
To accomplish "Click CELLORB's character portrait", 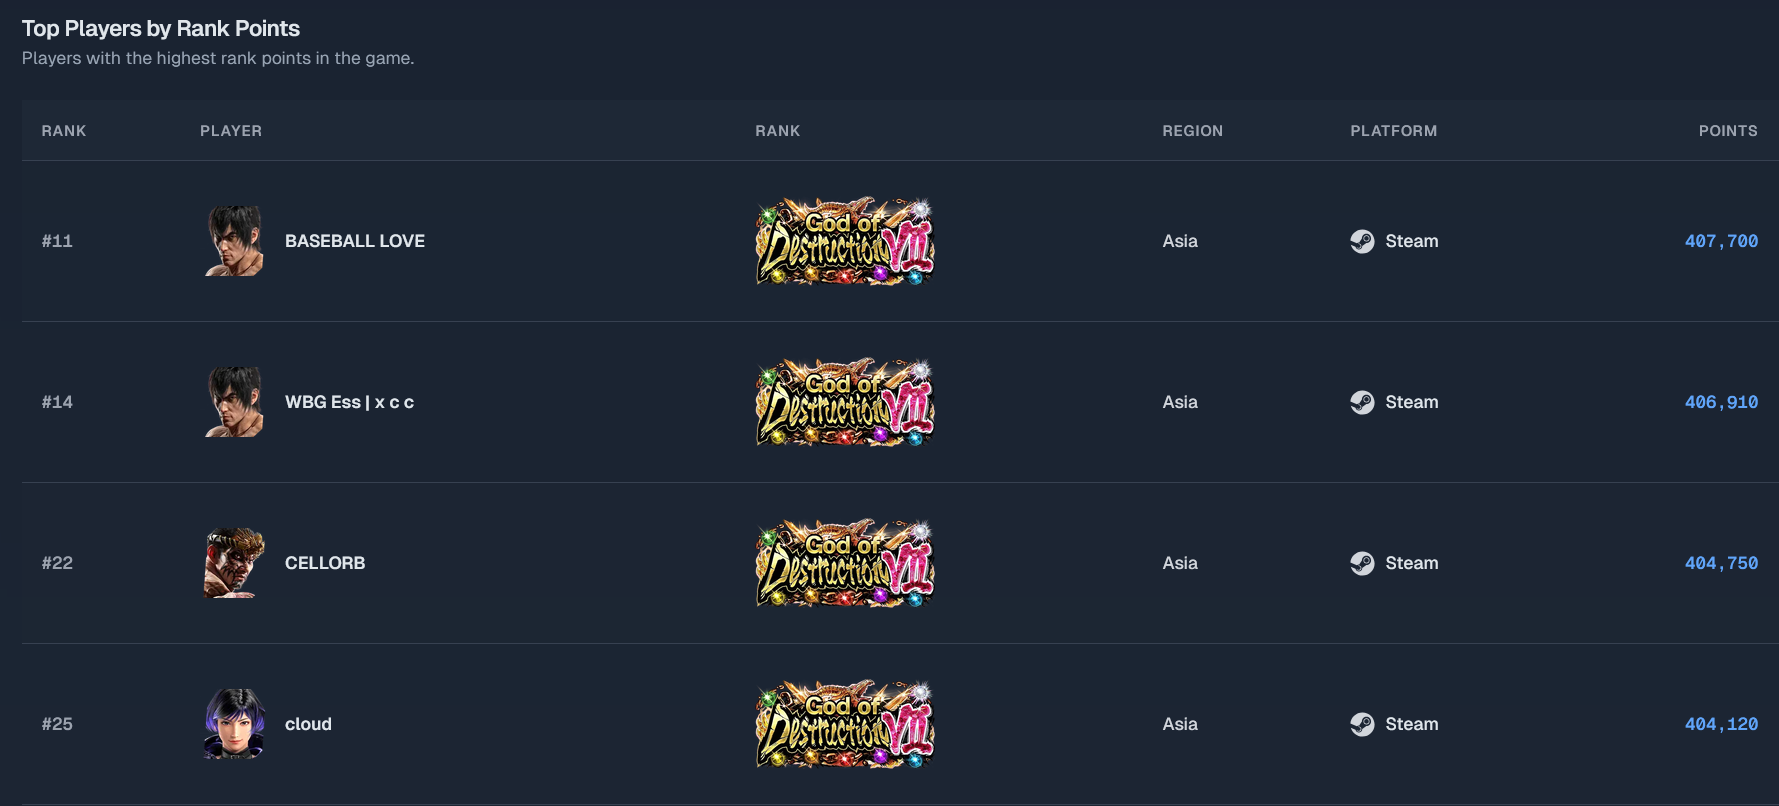I will 235,563.
